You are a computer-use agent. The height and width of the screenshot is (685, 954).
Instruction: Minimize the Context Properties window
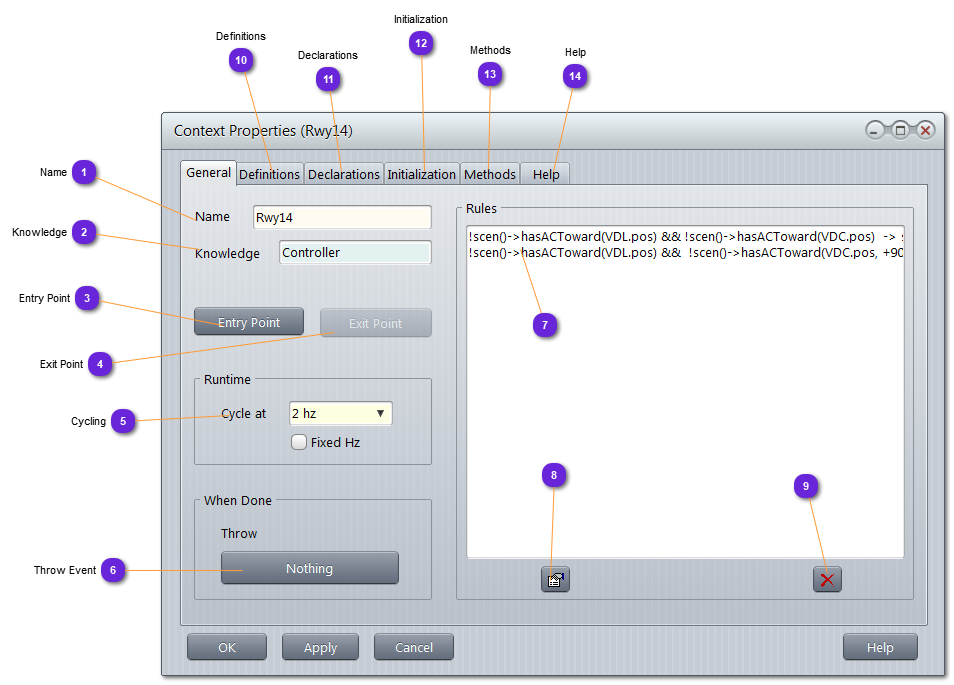point(876,131)
